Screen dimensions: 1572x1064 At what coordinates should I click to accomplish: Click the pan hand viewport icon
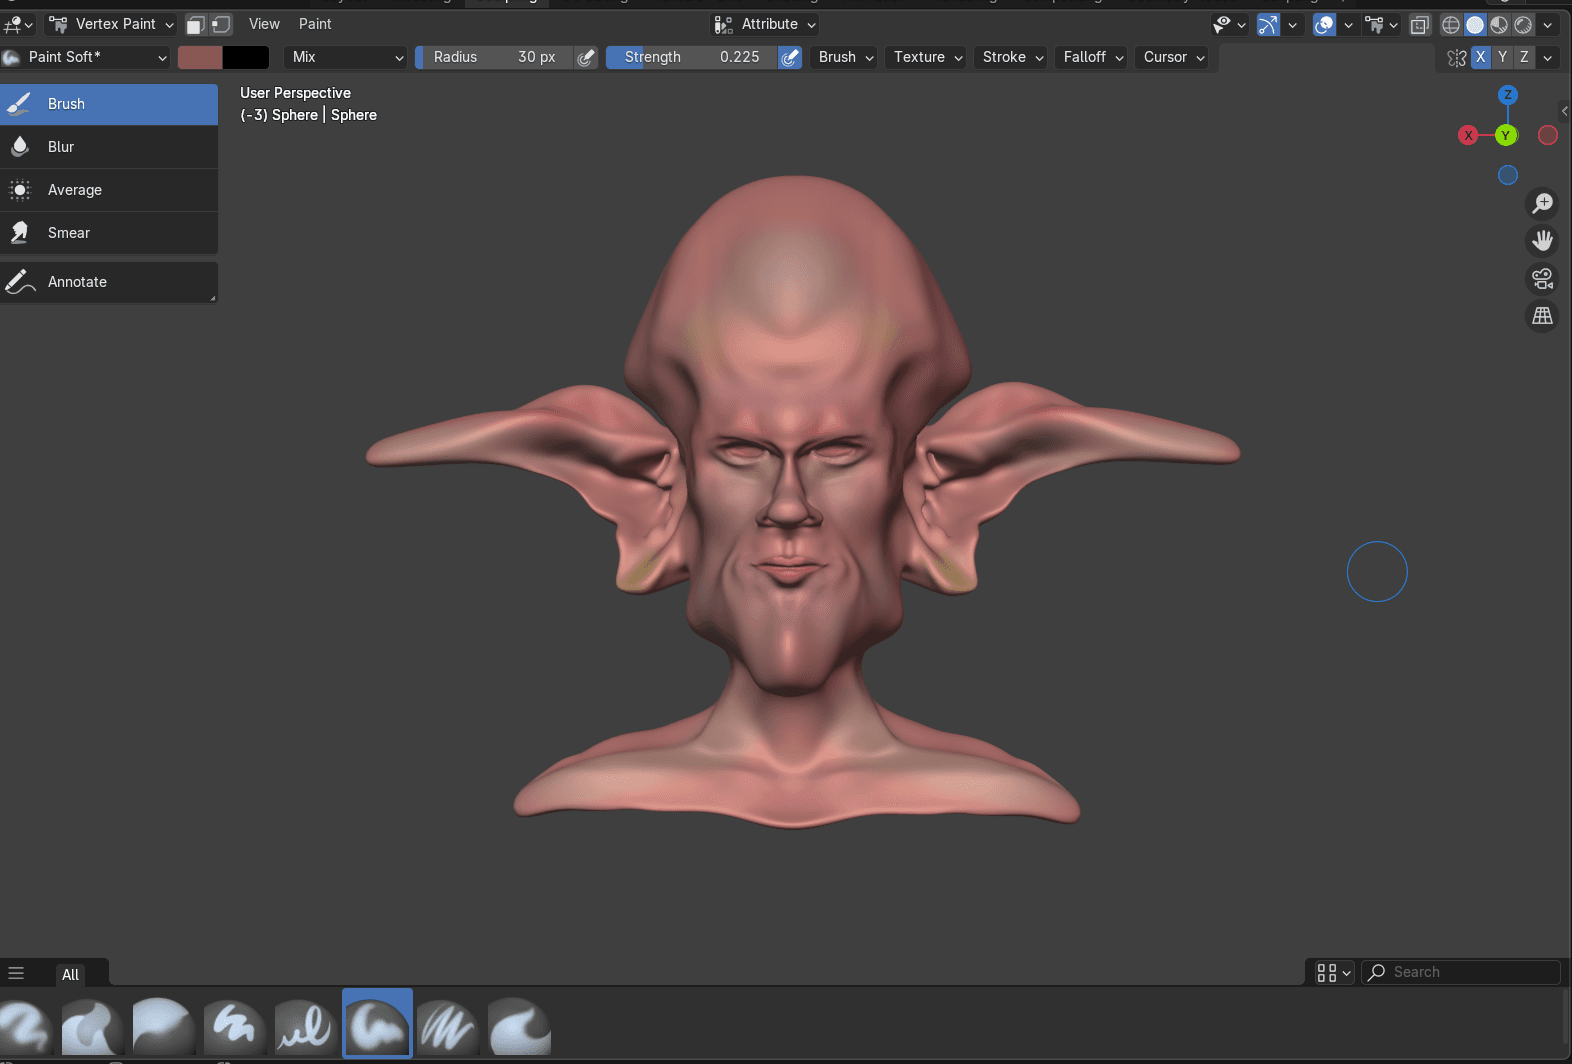1543,241
